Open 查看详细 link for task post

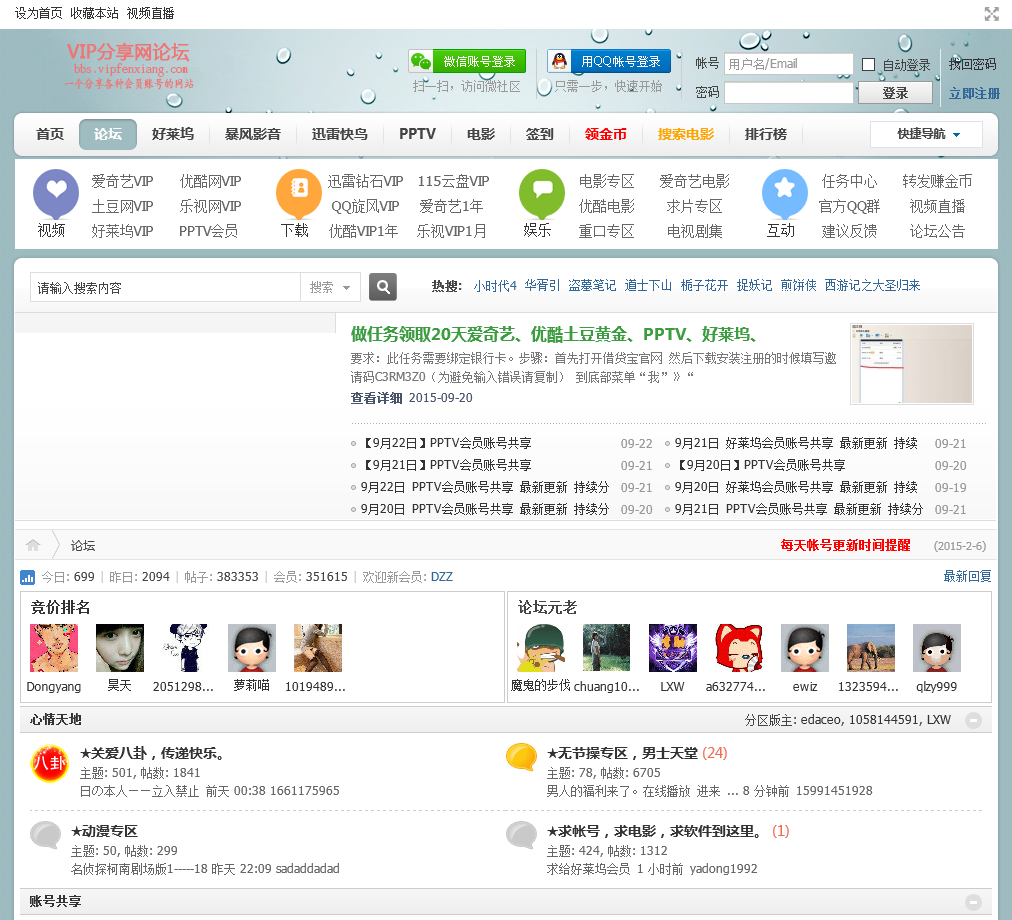376,398
